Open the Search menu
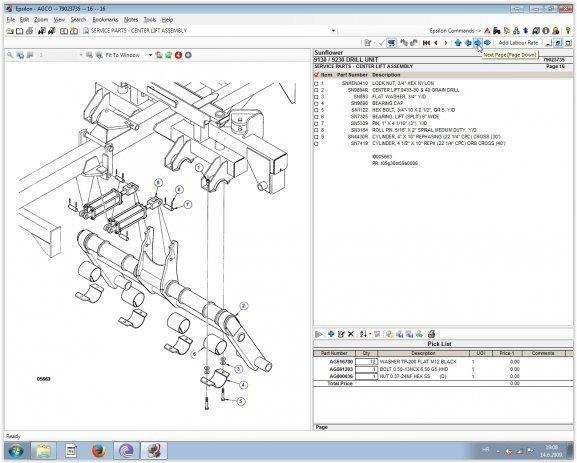 tap(78, 20)
